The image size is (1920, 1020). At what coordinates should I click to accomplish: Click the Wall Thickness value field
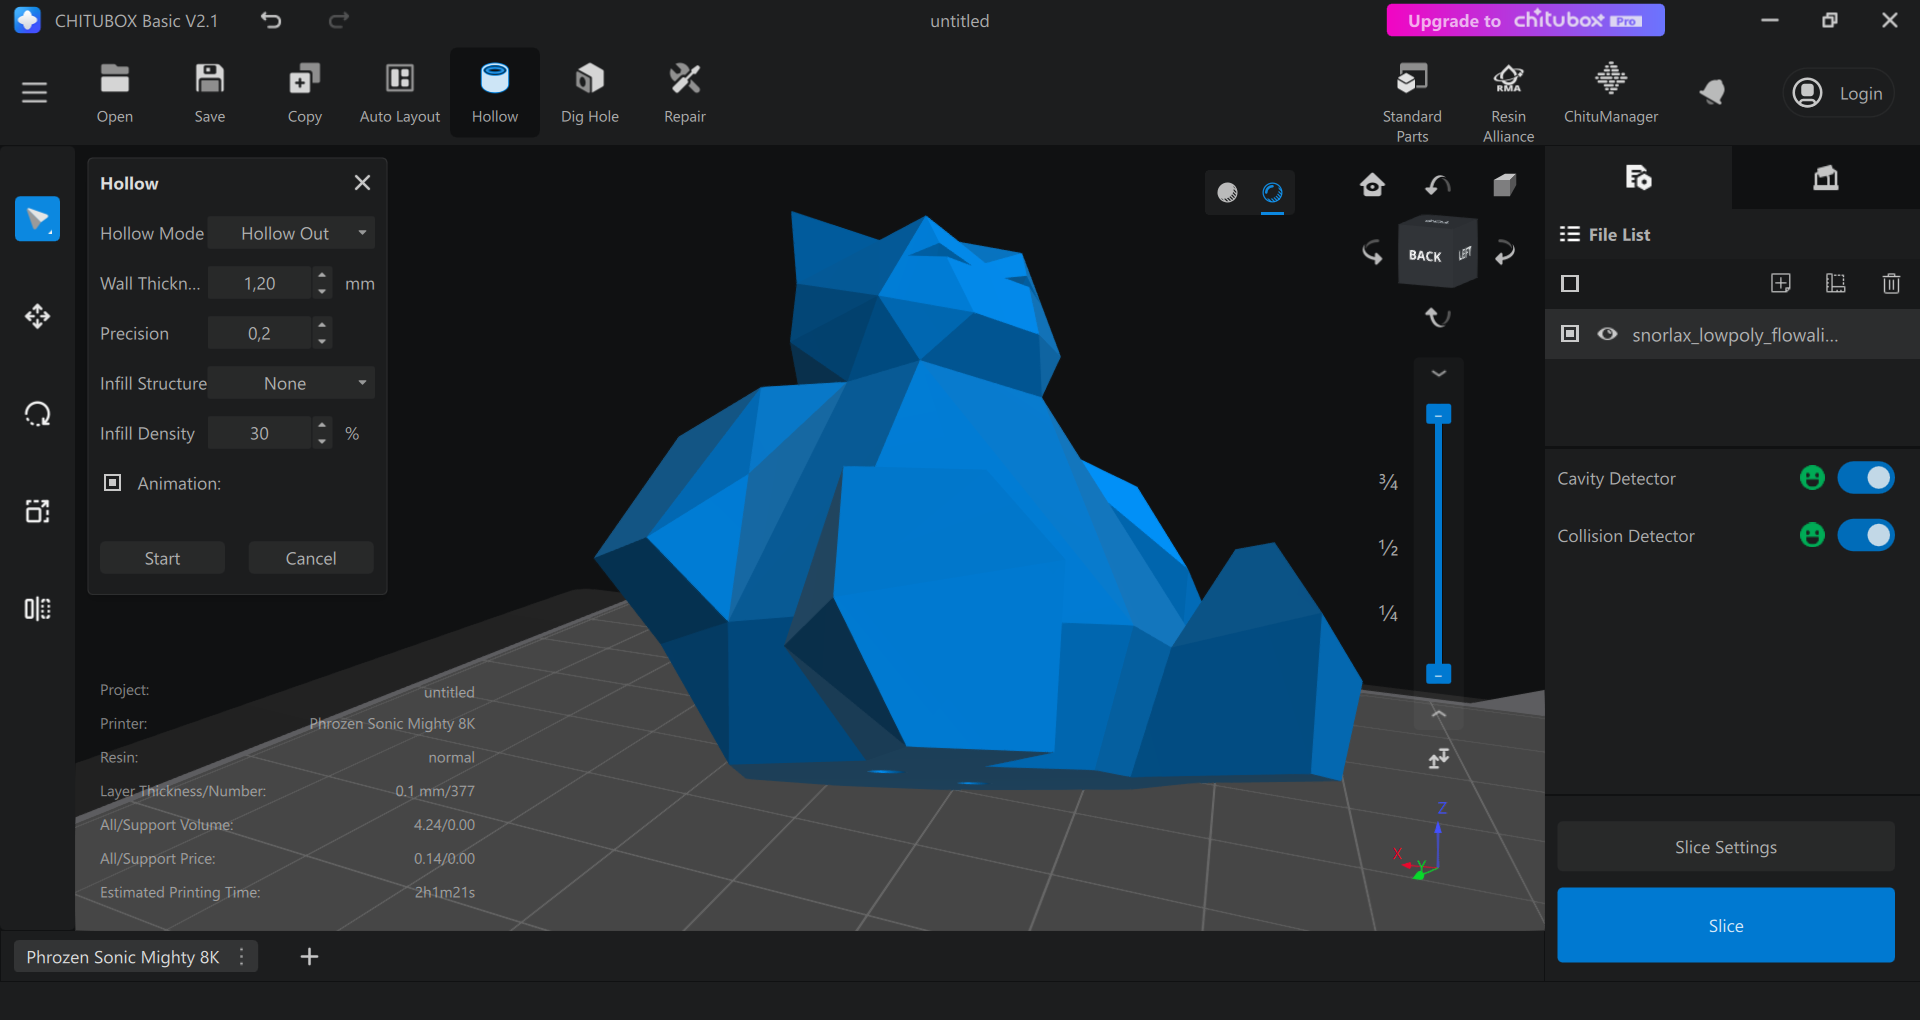259,283
